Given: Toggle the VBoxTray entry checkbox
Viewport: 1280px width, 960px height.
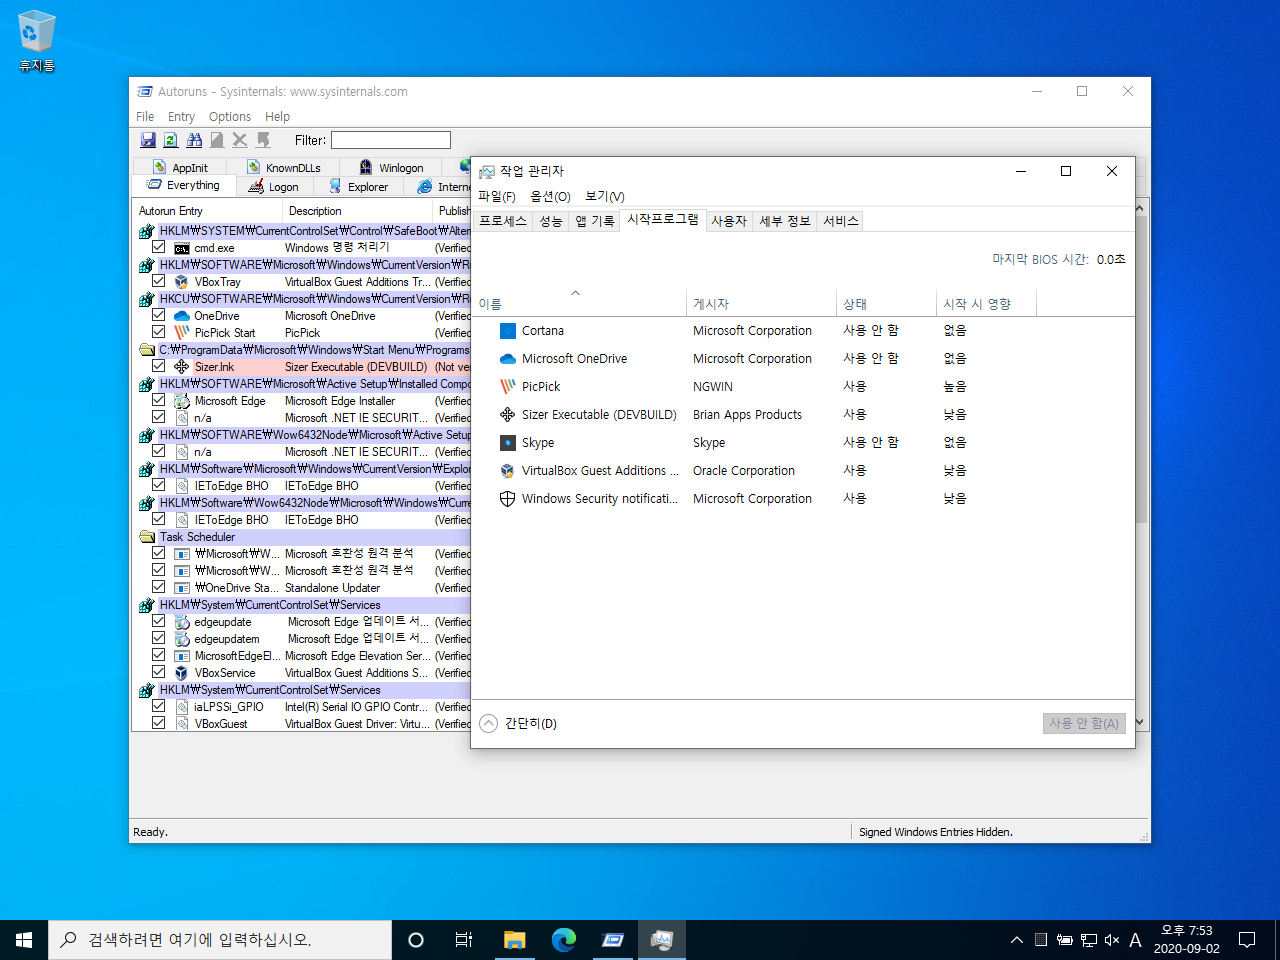Looking at the screenshot, I should tap(158, 281).
